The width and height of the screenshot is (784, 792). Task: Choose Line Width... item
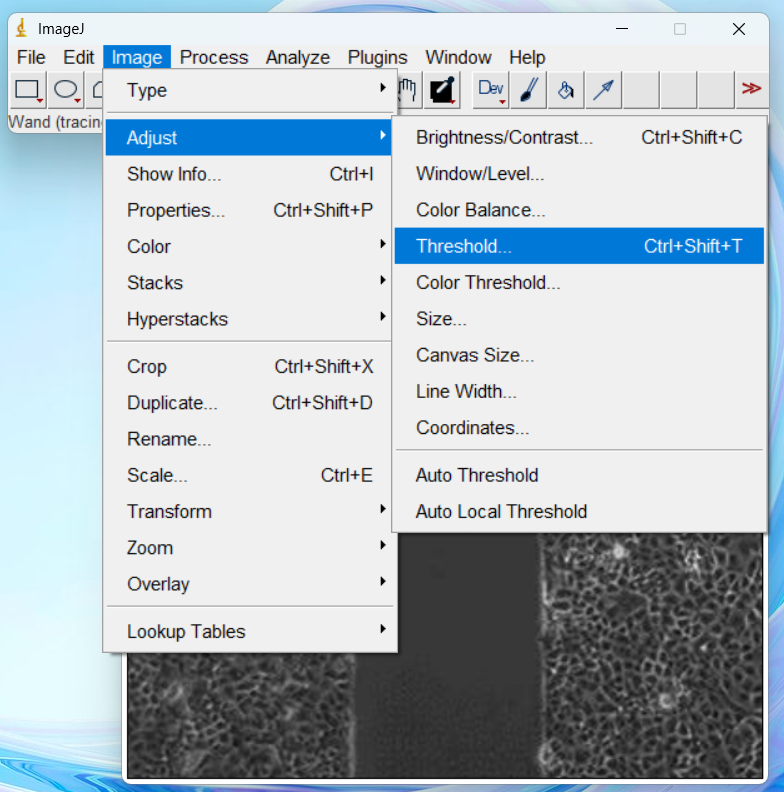pos(579,391)
